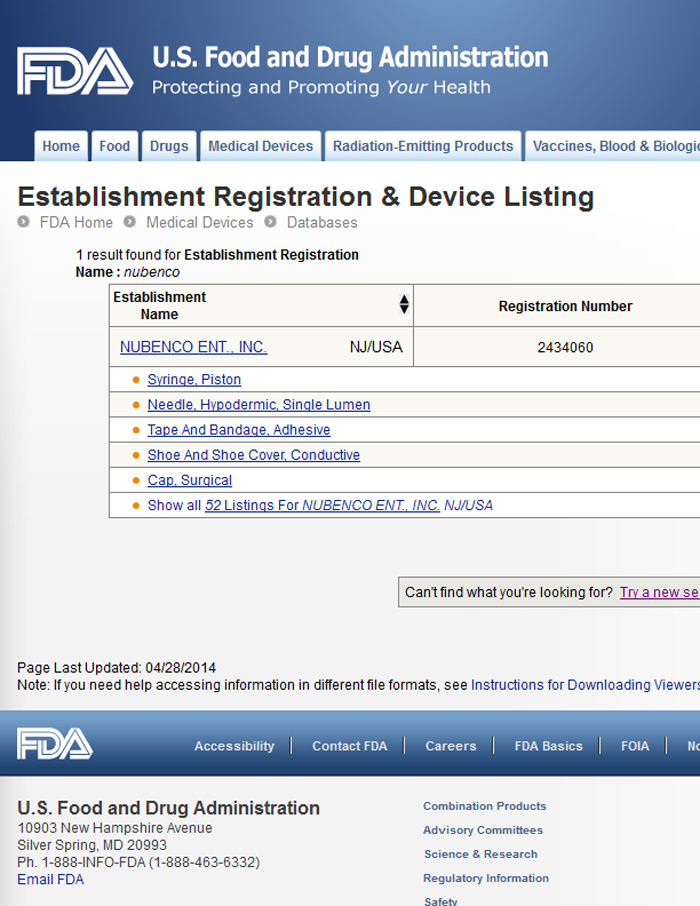Click breadcrumb arrow icon before Medical Devices

[130, 222]
